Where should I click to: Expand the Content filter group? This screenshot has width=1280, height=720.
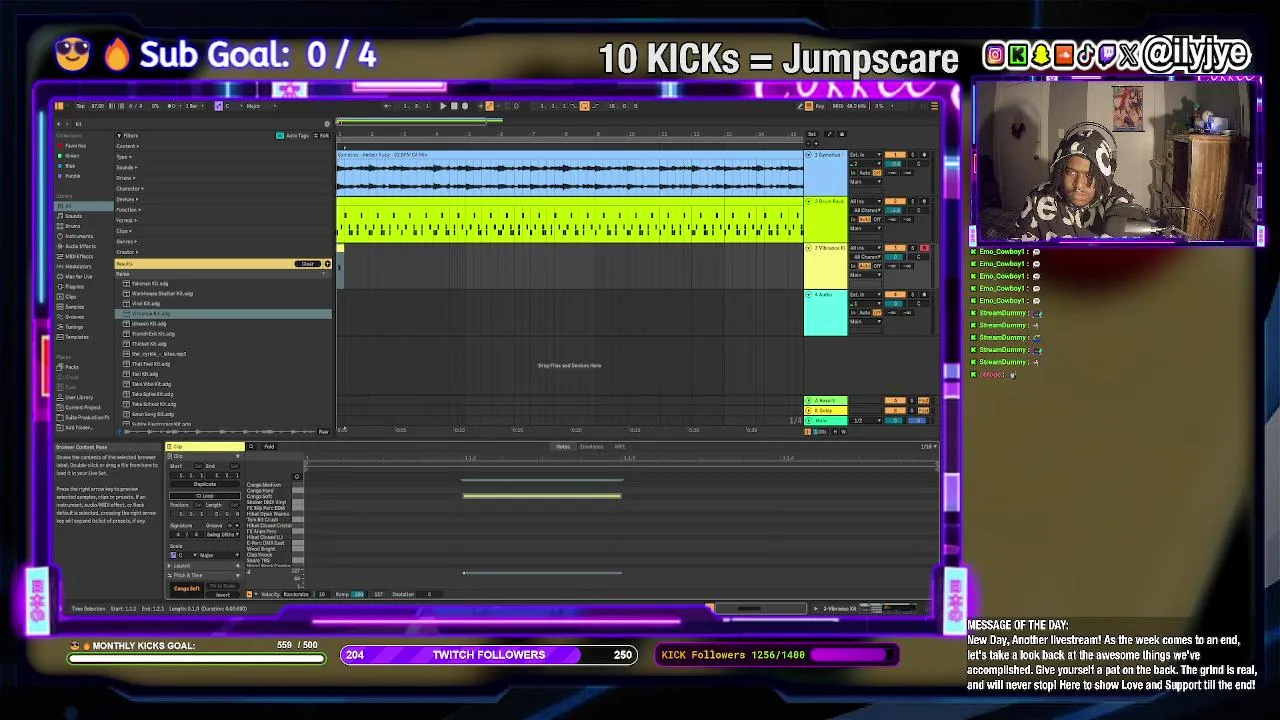coord(127,146)
